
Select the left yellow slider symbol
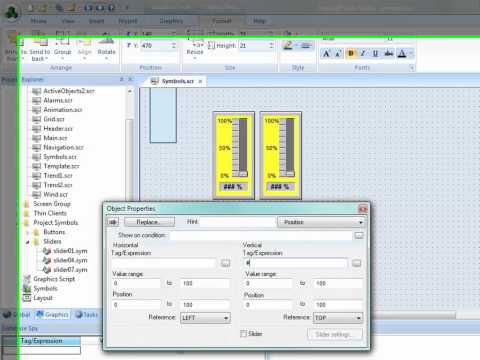pos(234,155)
